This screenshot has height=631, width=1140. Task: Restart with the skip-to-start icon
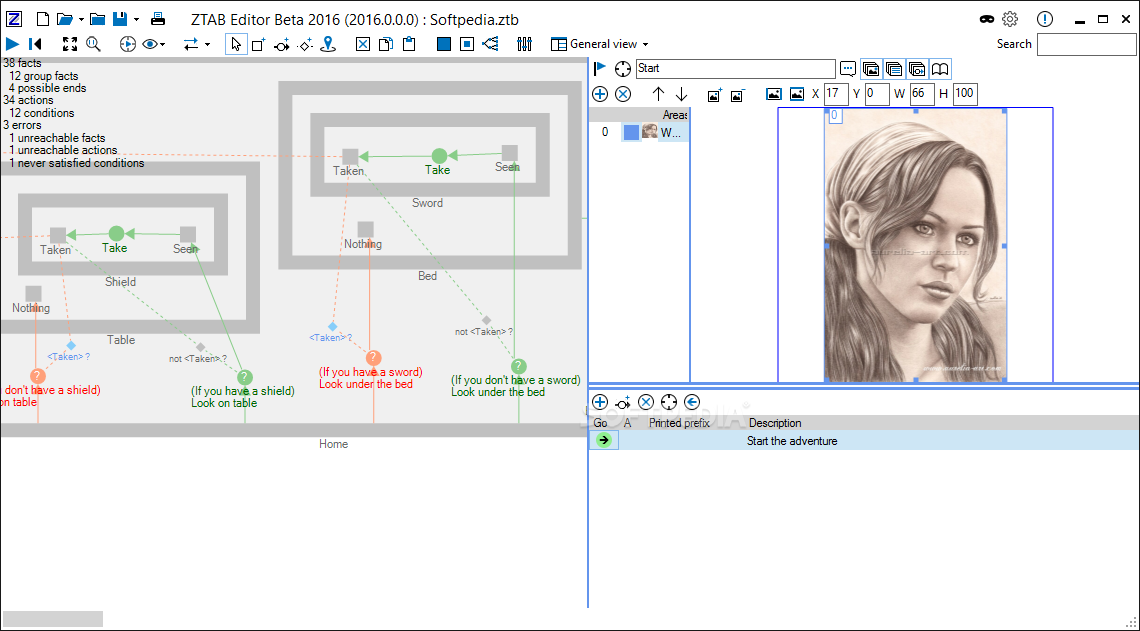pos(35,44)
